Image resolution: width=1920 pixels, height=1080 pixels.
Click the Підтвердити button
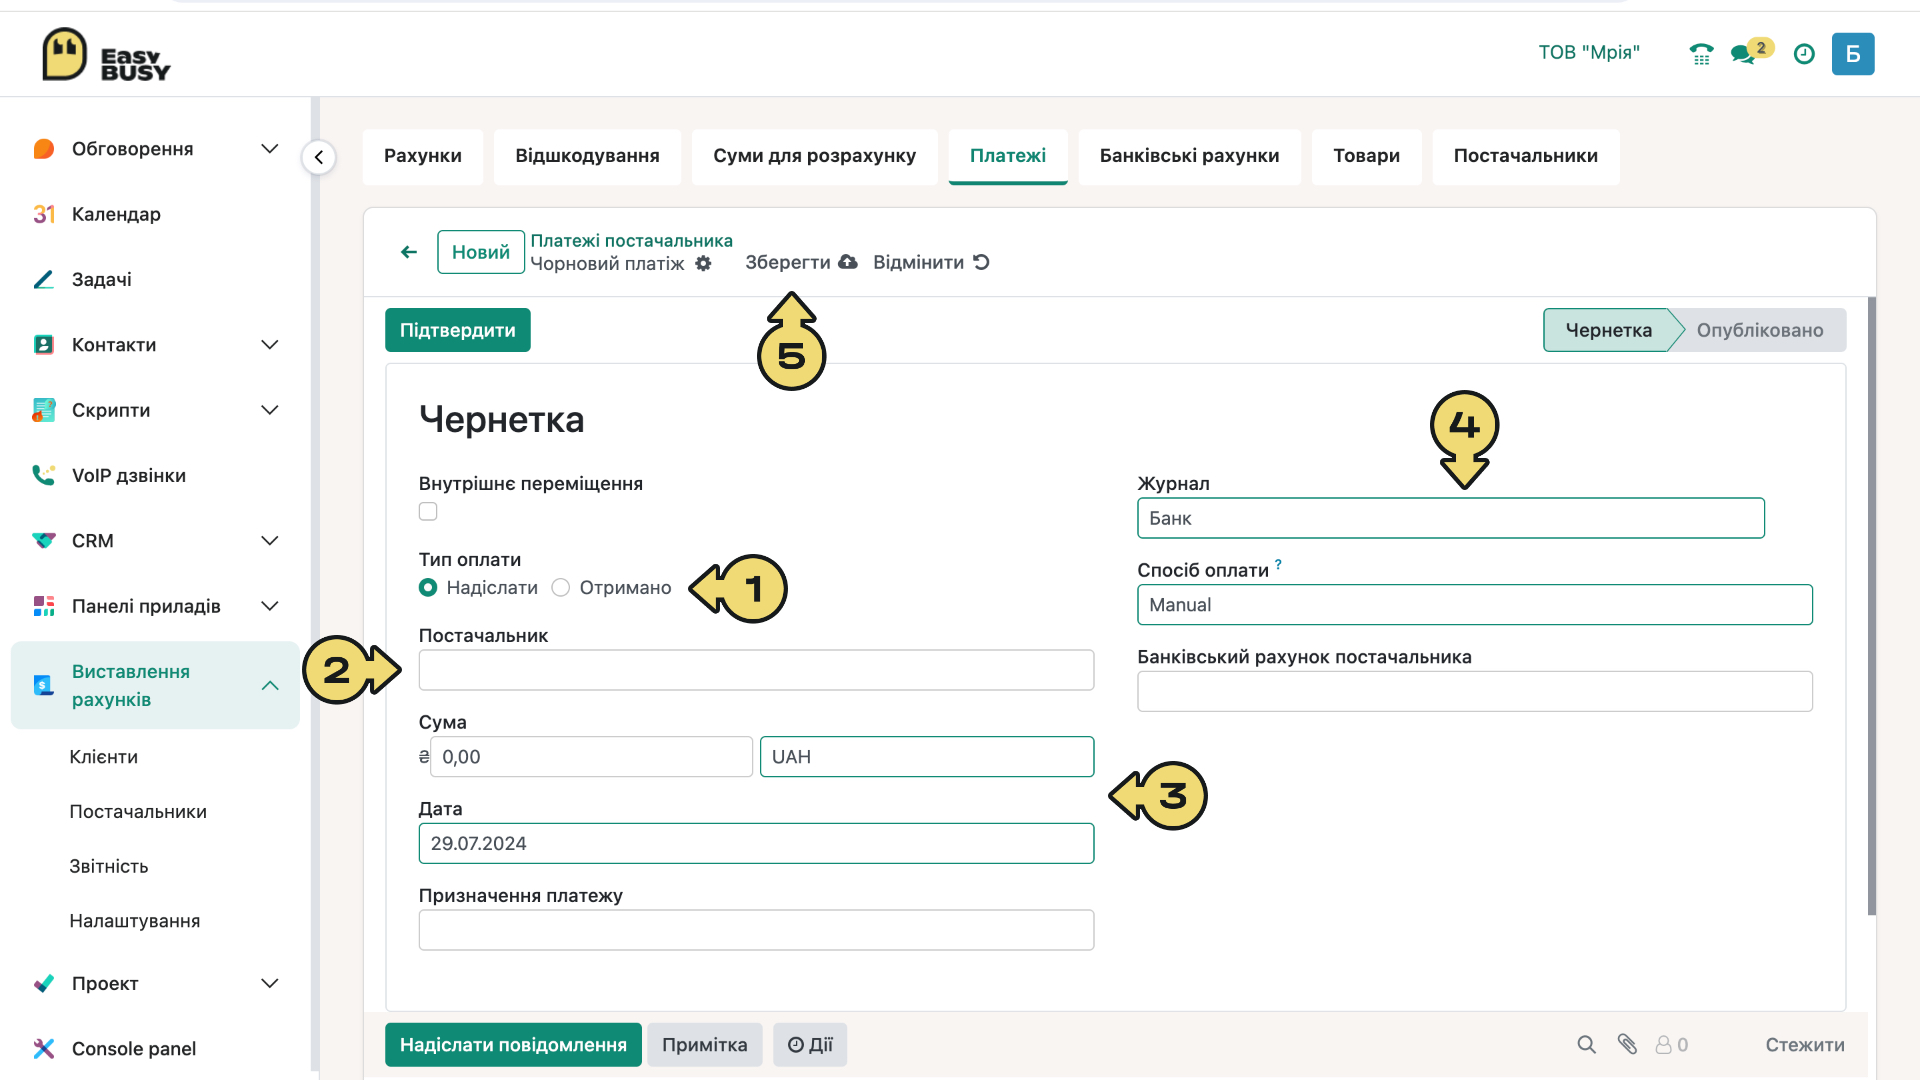coord(458,330)
